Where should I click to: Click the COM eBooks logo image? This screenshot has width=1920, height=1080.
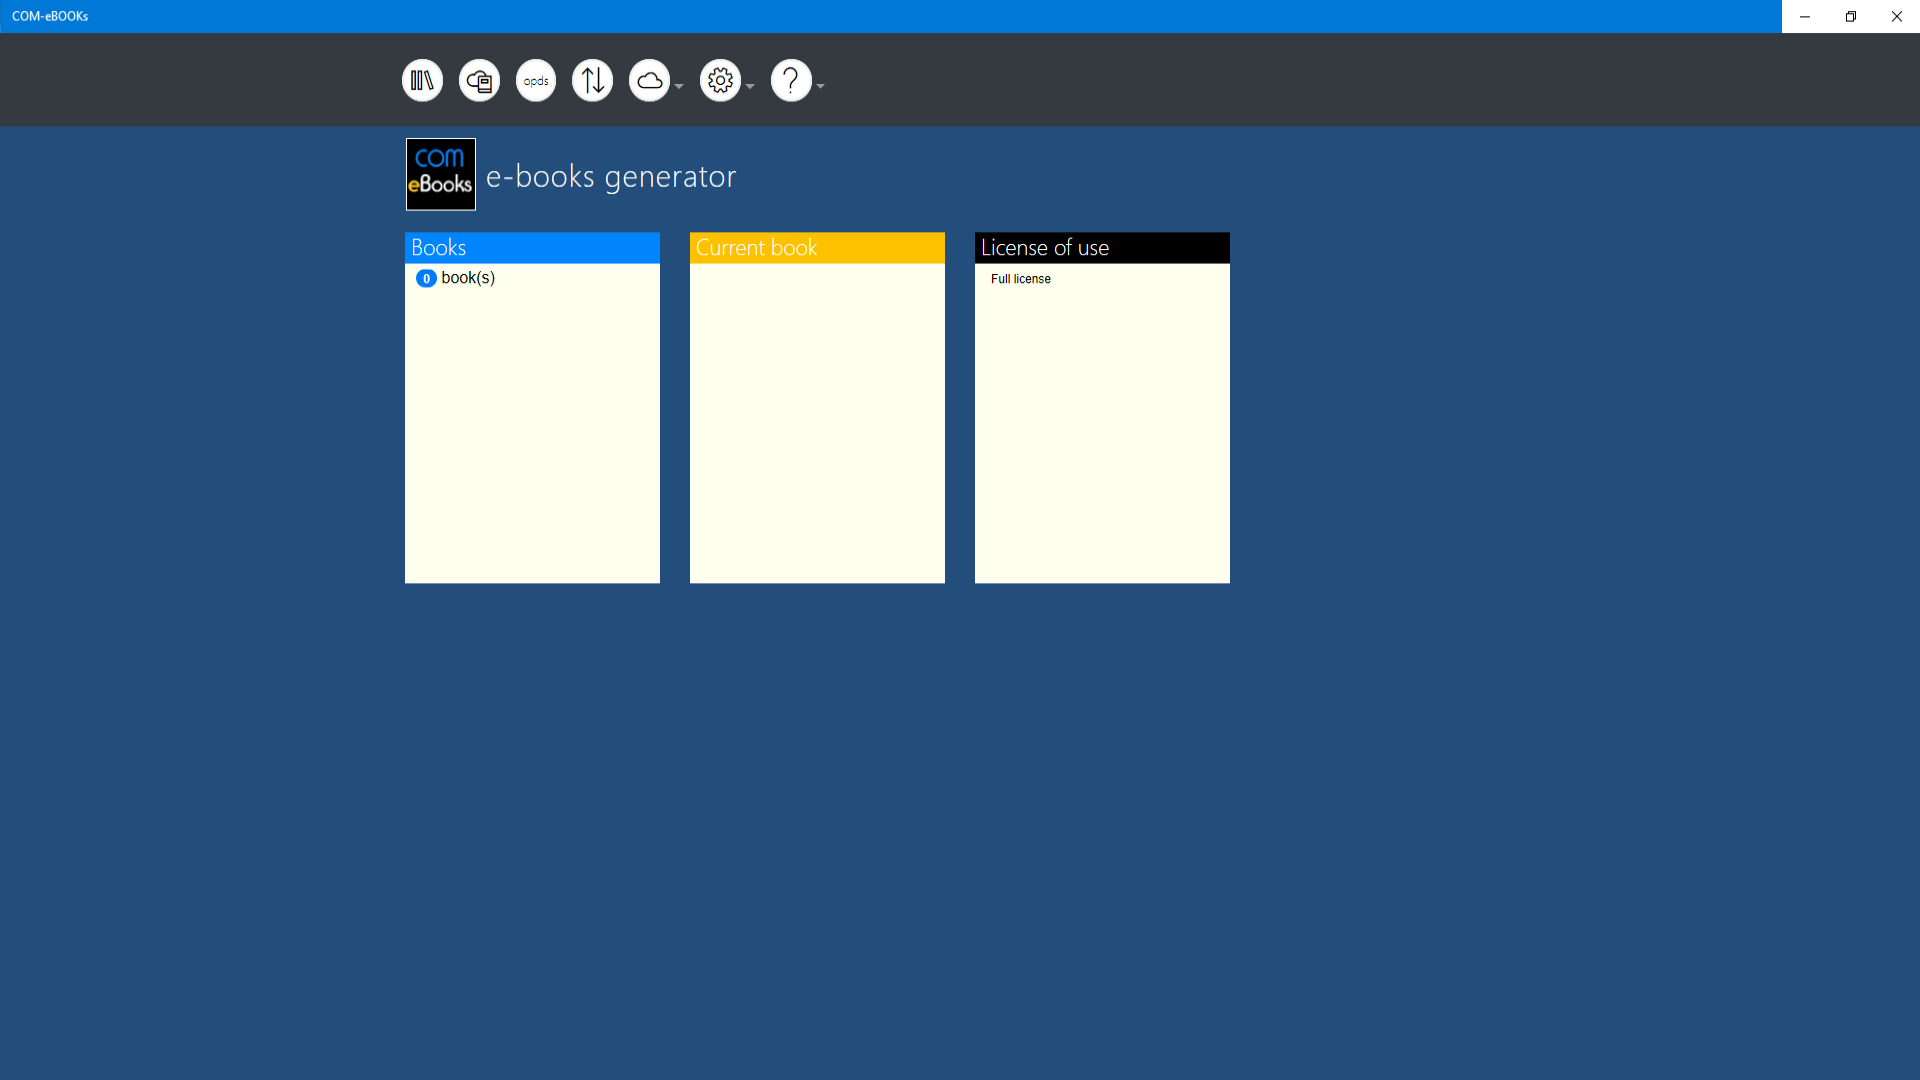[x=440, y=174]
